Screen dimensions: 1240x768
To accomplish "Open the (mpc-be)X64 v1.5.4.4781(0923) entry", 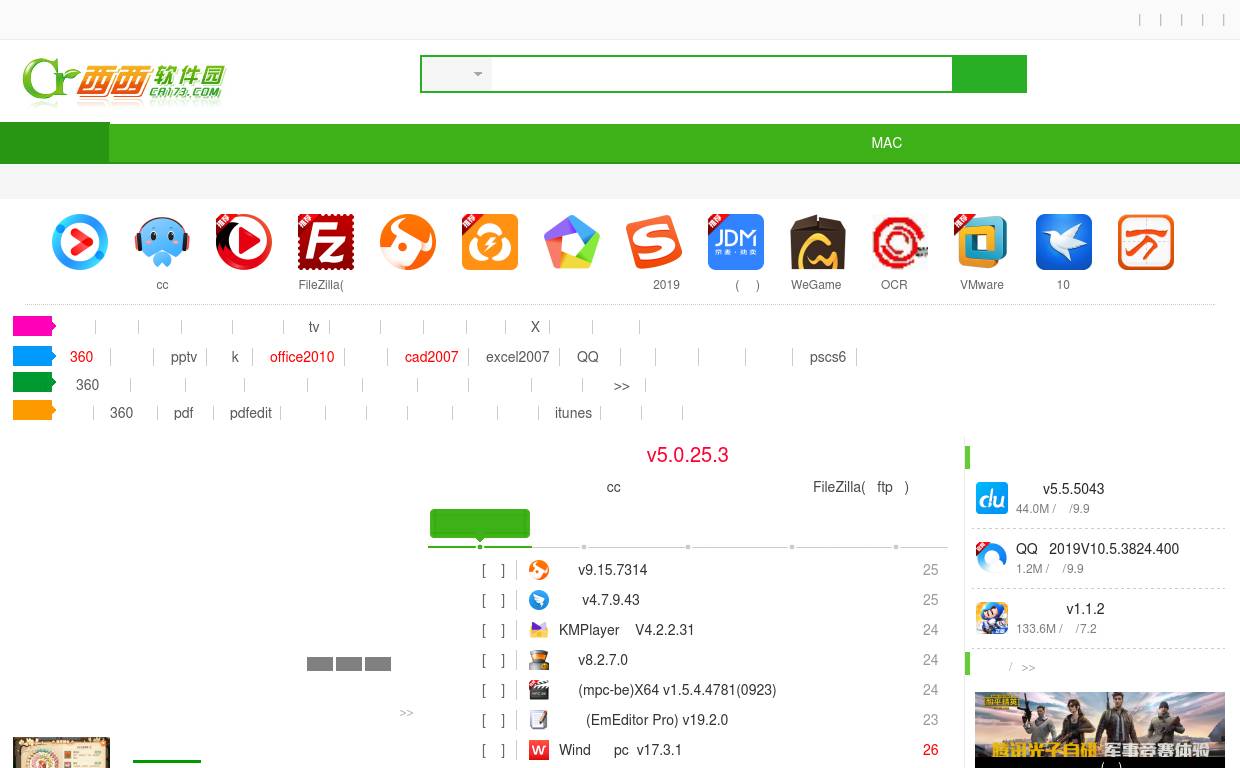I will point(677,690).
